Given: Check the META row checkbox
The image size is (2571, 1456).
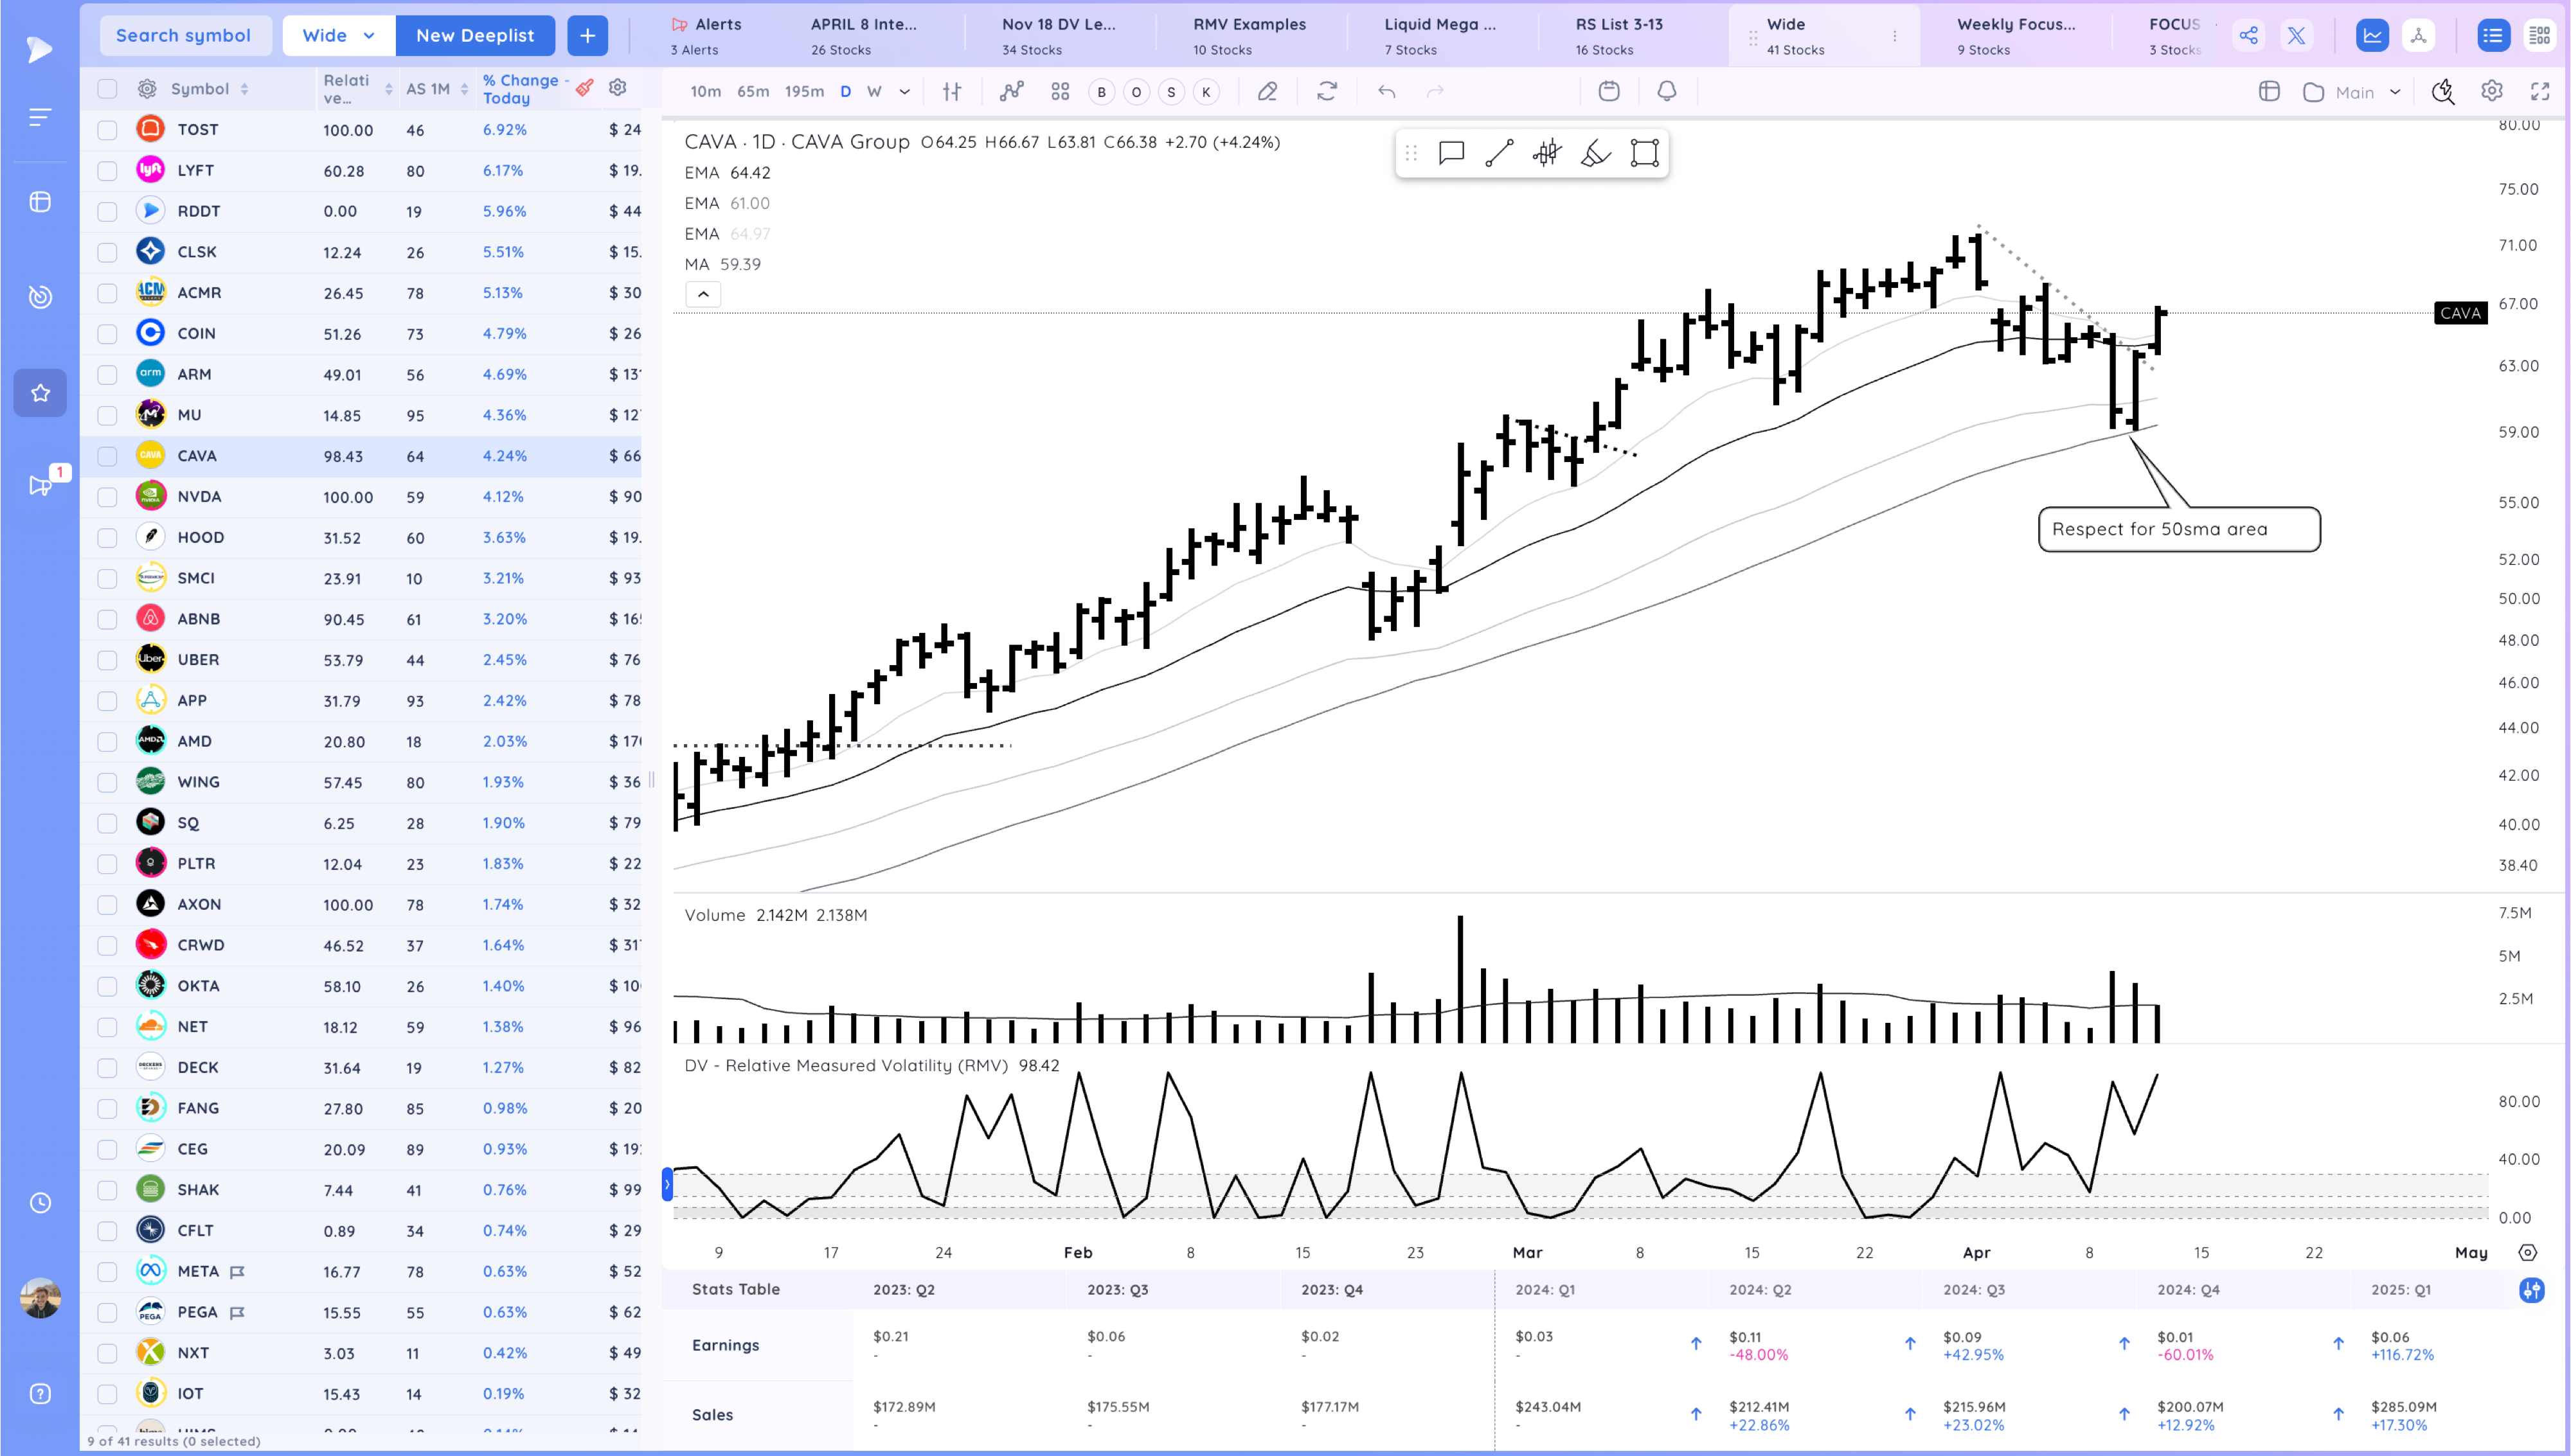Looking at the screenshot, I should click(x=107, y=1272).
